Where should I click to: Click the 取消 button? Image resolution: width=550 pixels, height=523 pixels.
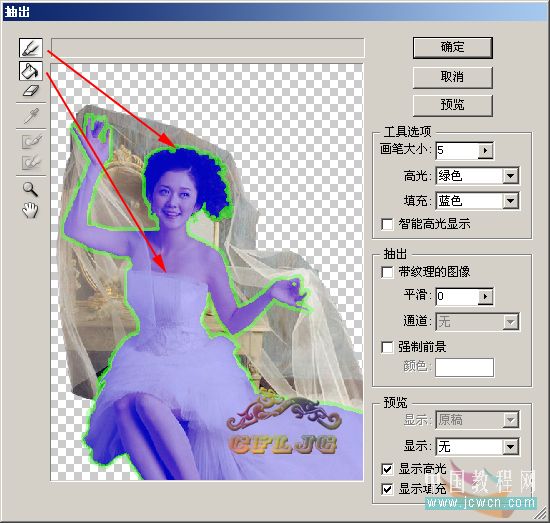tap(452, 78)
